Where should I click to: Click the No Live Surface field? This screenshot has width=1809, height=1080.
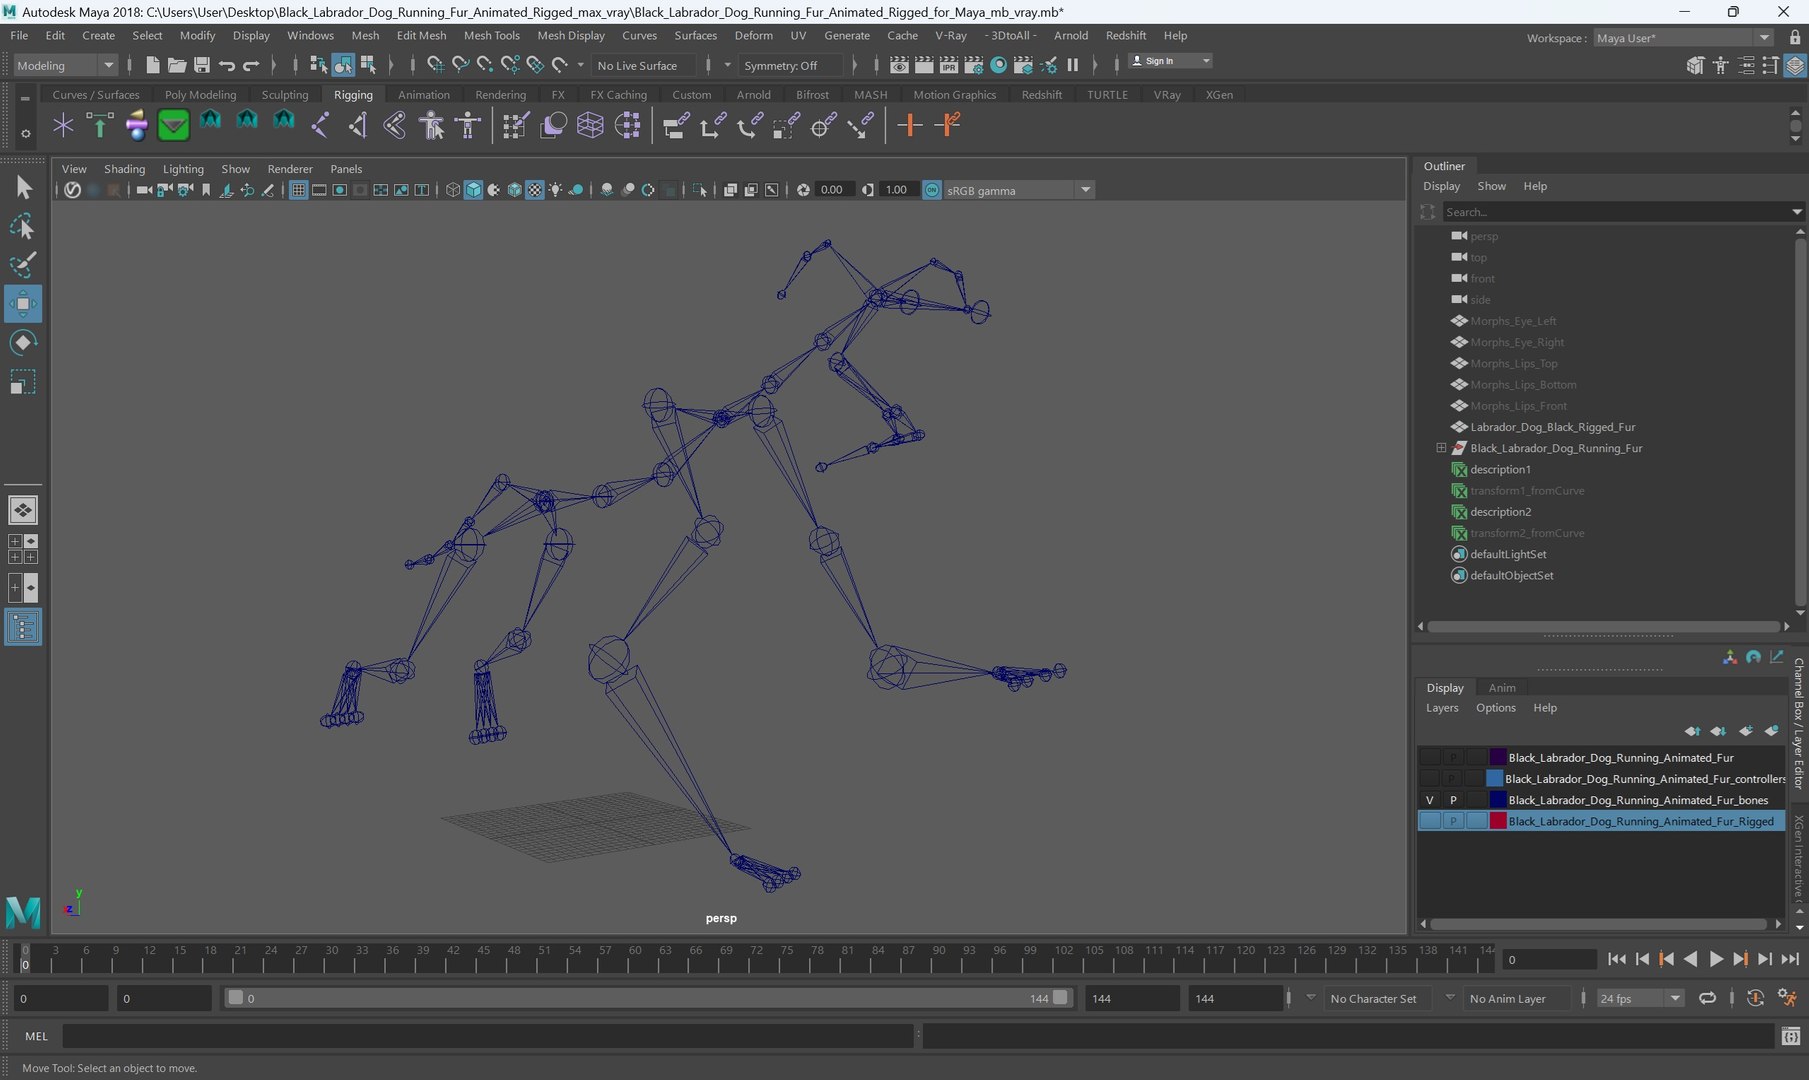[x=643, y=65]
